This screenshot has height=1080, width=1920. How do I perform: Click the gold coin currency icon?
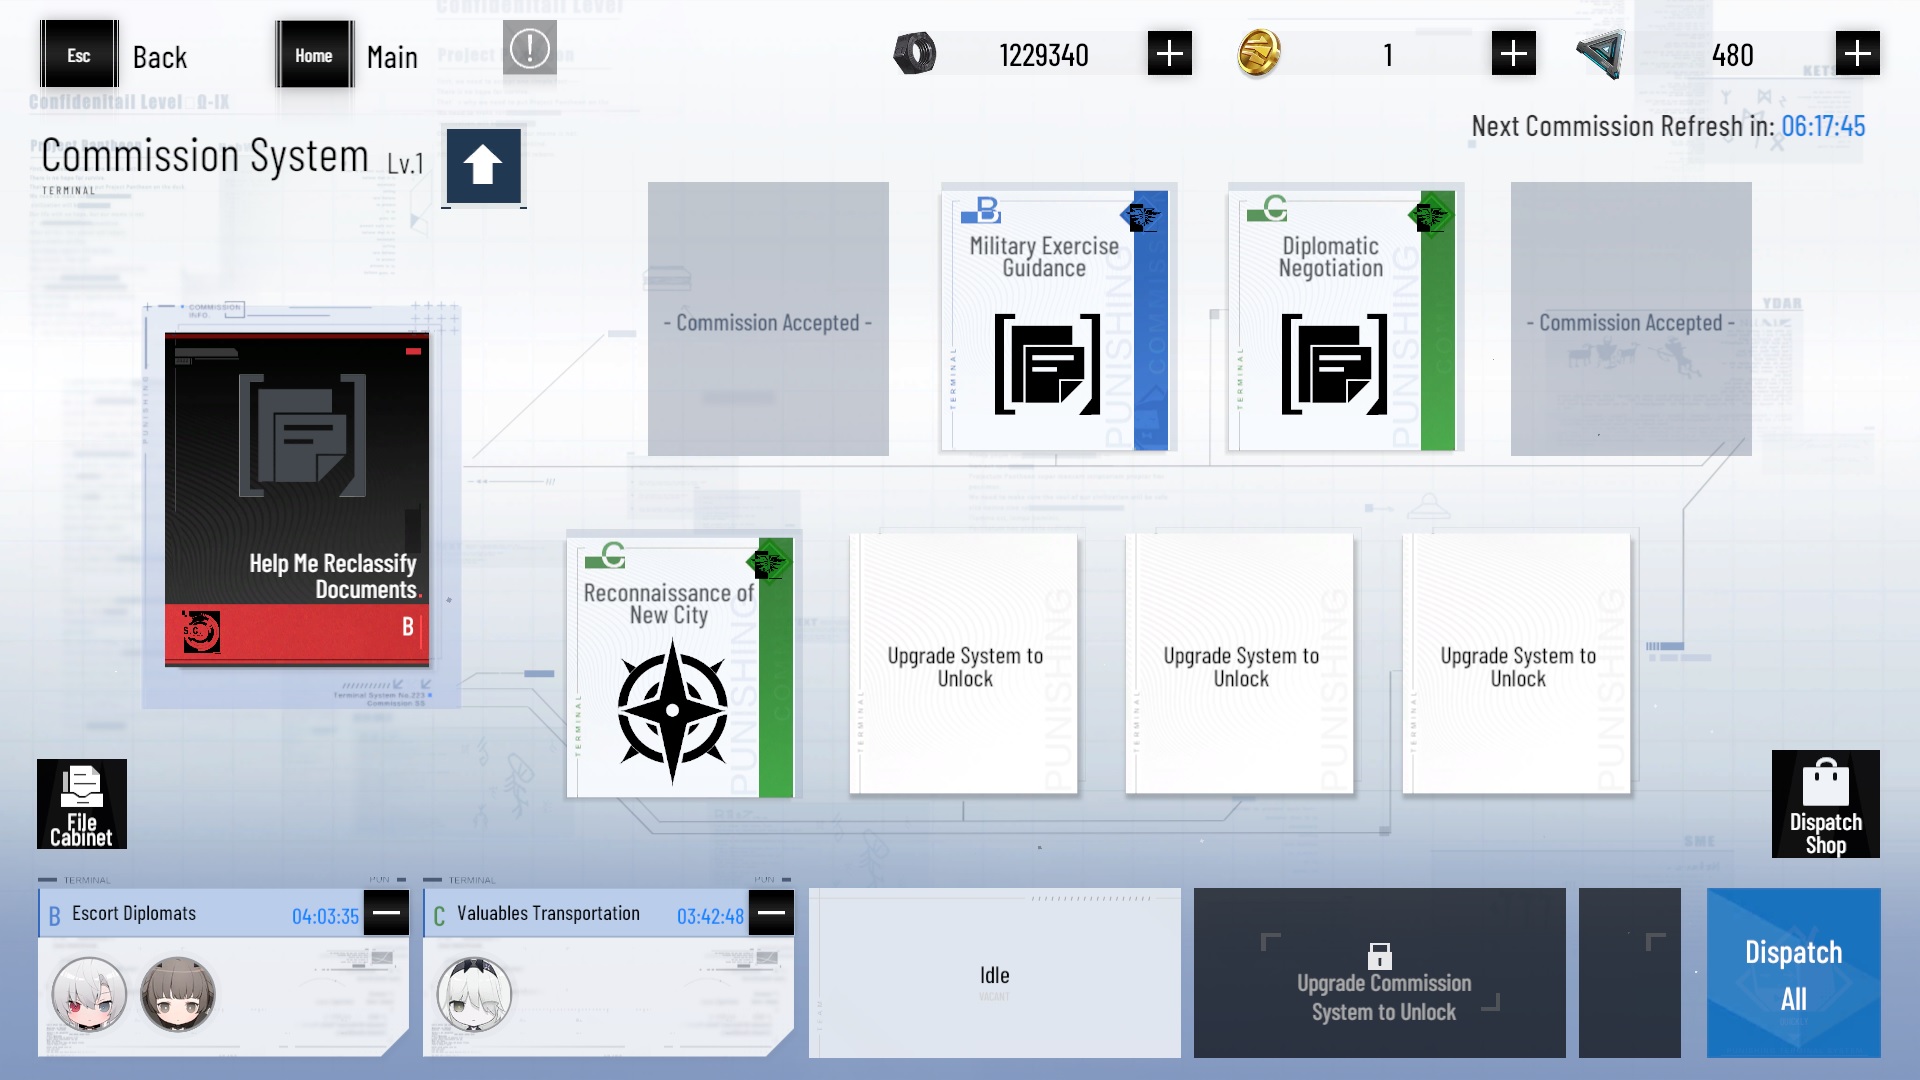click(1259, 54)
